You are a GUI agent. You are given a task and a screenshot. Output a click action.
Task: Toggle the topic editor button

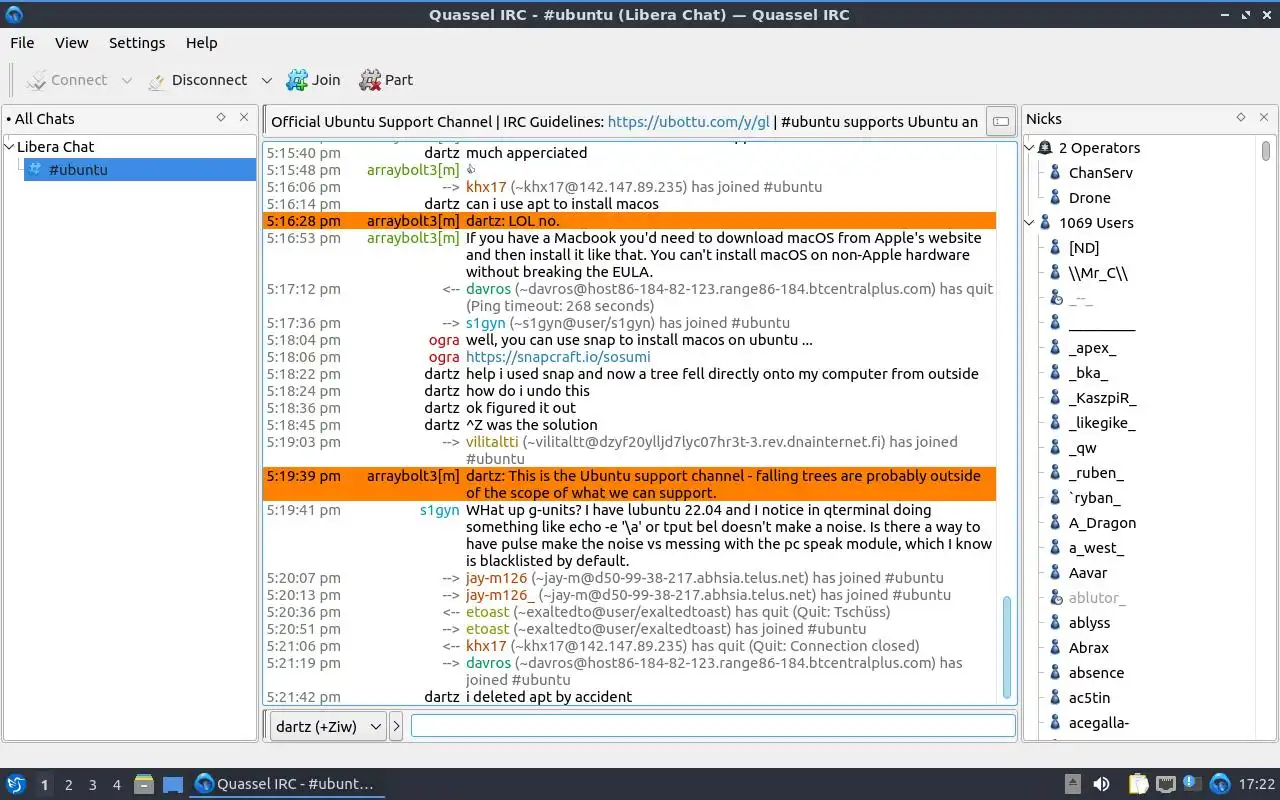click(x=999, y=122)
